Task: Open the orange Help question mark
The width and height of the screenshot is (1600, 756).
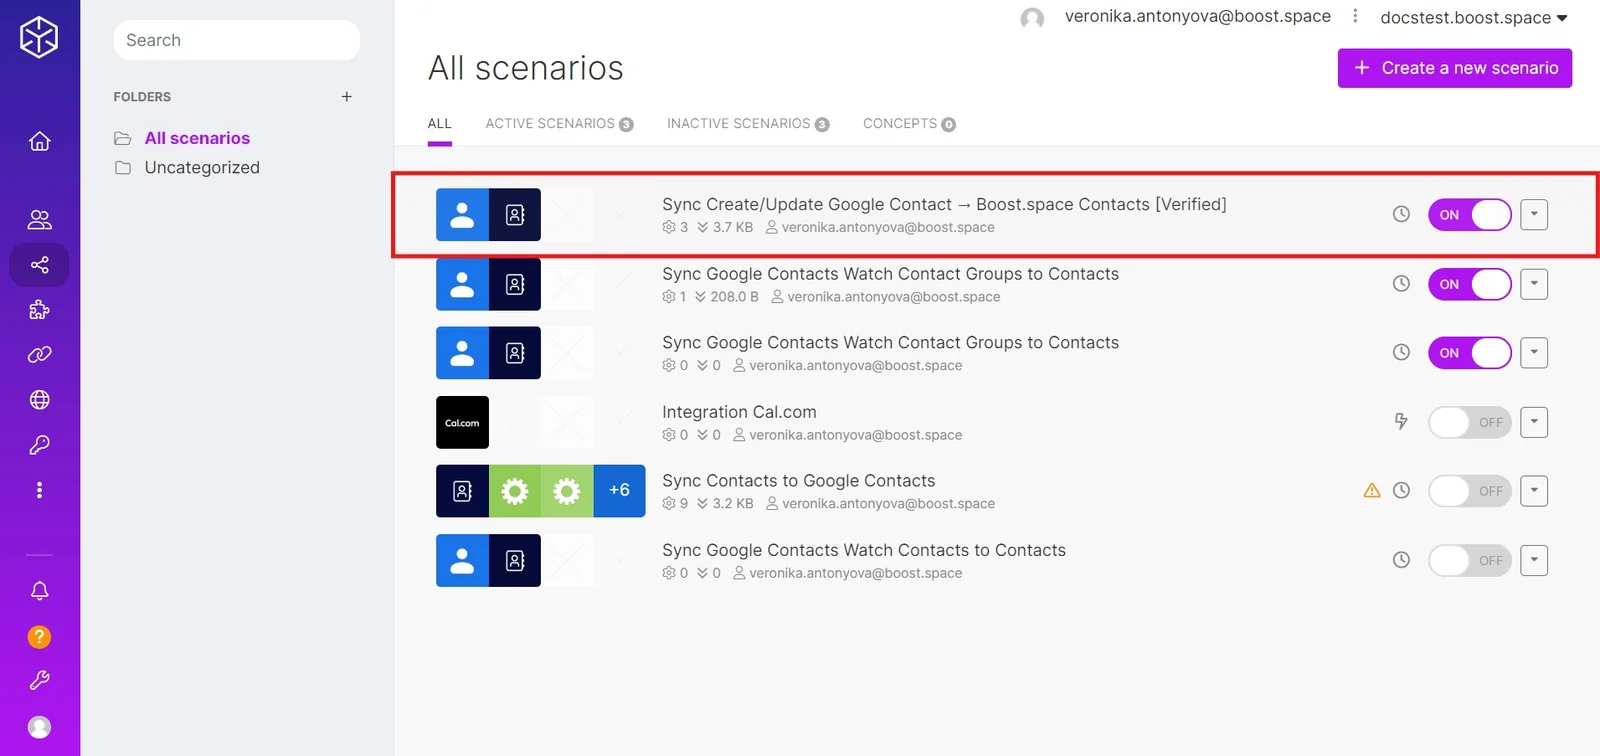Action: point(39,637)
